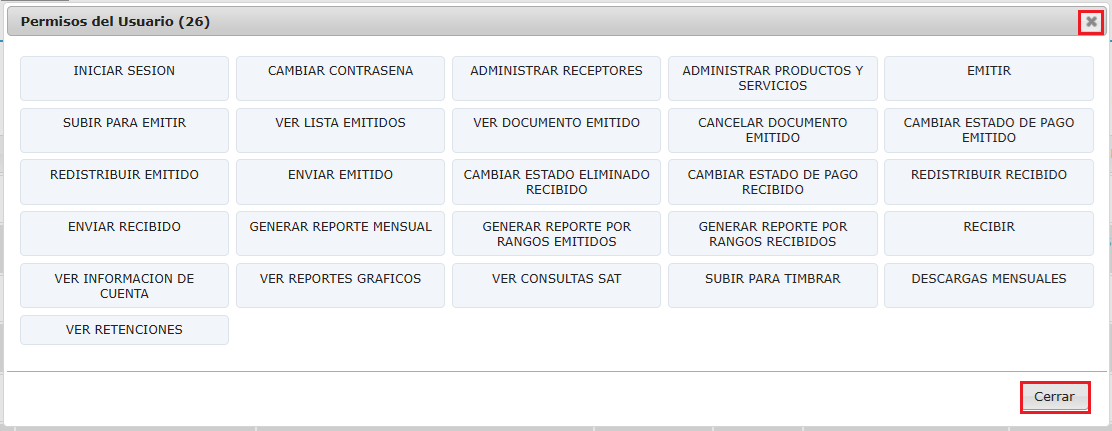Screen dimensions: 1112x431
Task: Select the GENERAR REPORTE MENSUAL tile
Action: click(340, 233)
